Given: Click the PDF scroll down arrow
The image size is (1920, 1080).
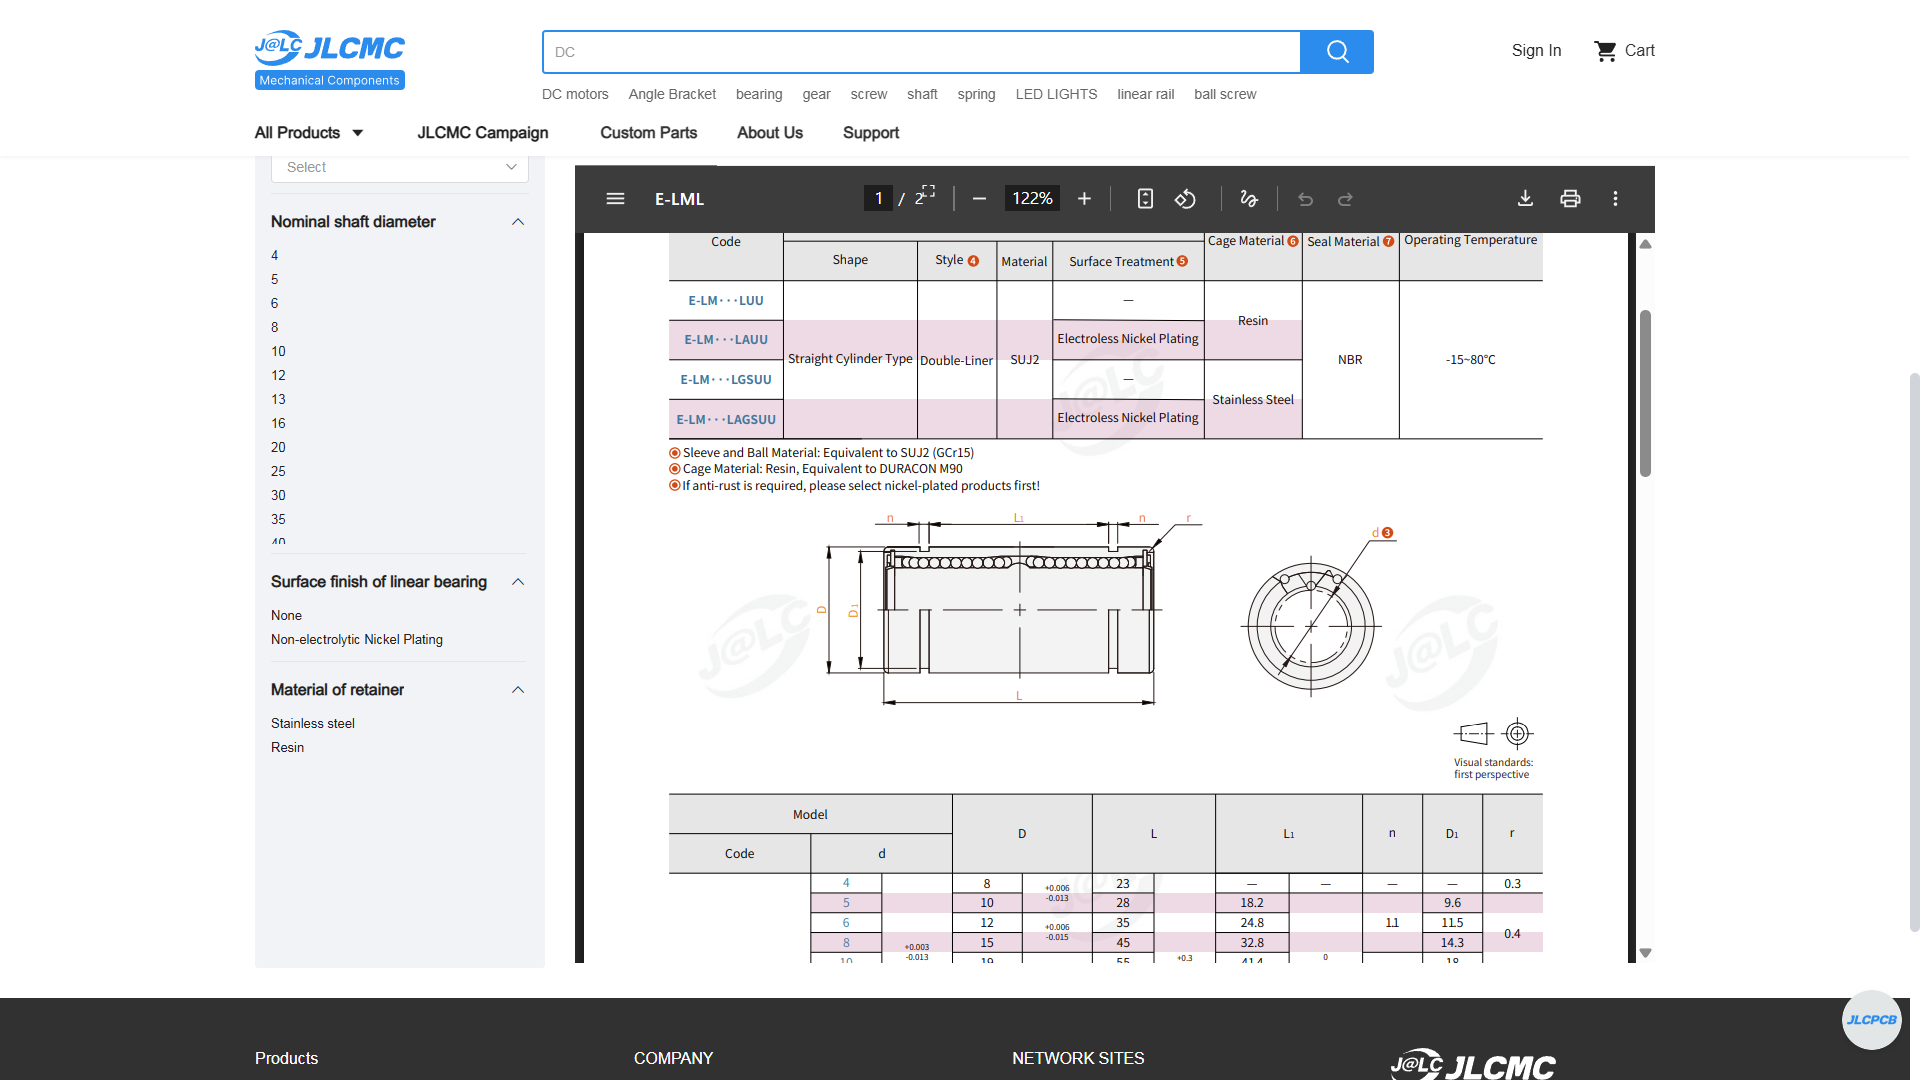Looking at the screenshot, I should pos(1645,953).
